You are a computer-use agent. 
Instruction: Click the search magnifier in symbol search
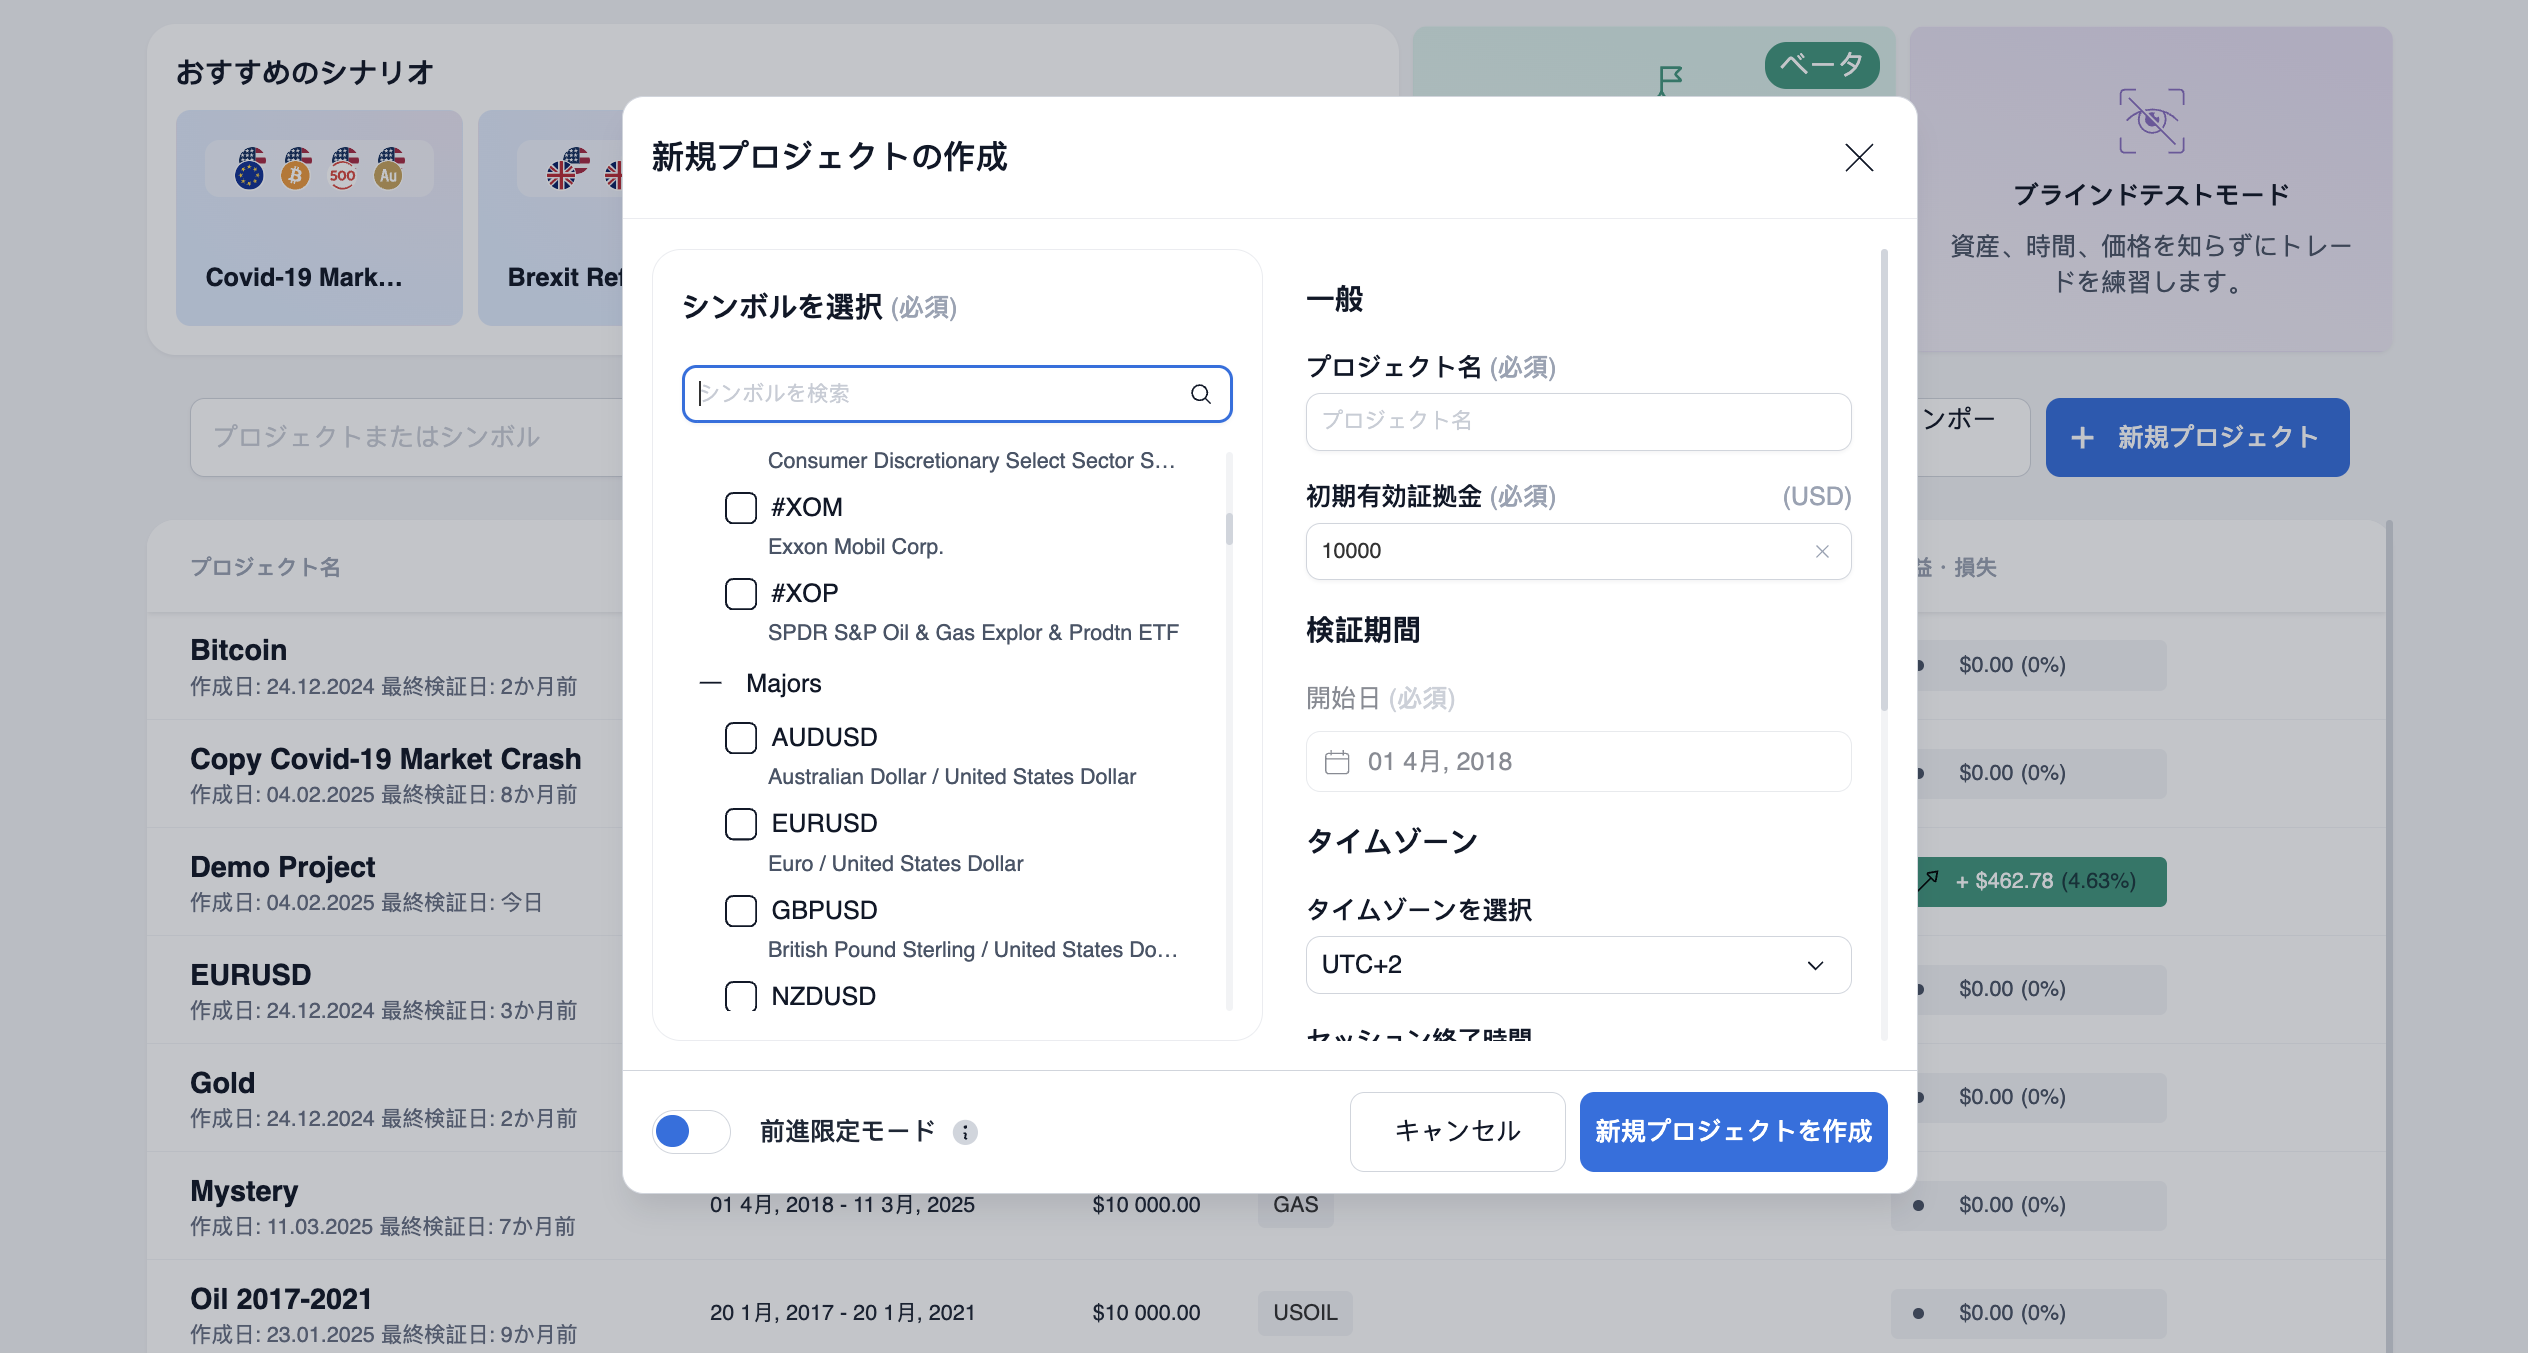tap(1199, 393)
